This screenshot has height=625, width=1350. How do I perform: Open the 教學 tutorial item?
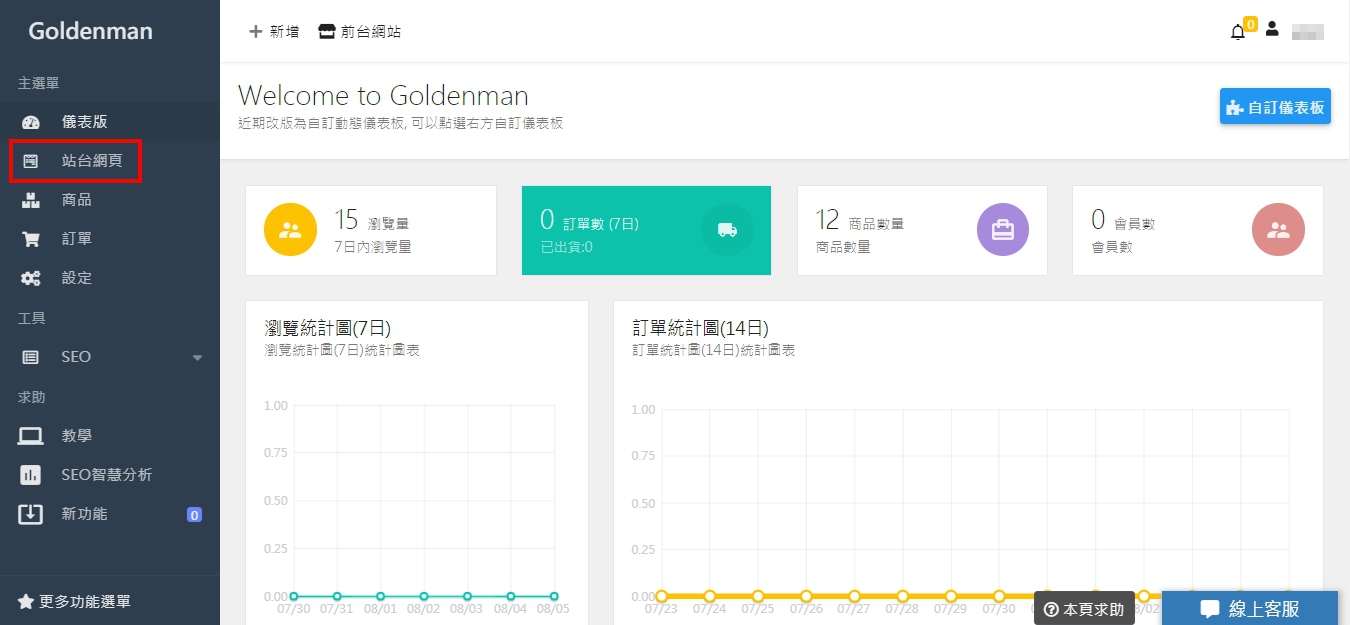(x=110, y=436)
